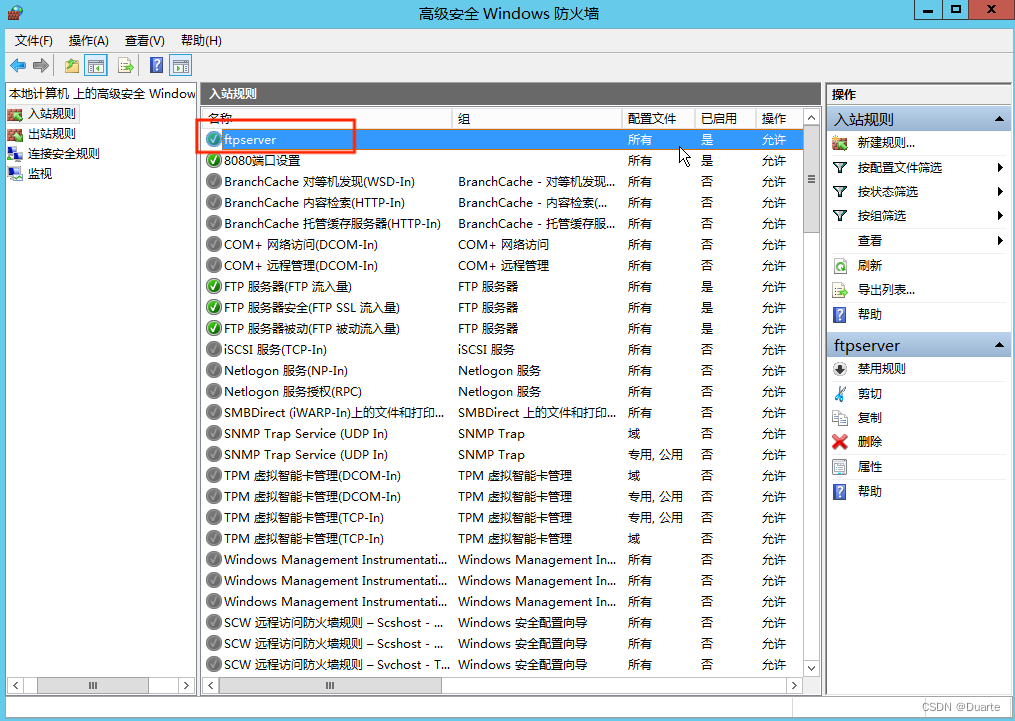The image size is (1015, 721).
Task: Toggle the action pane toolbar icon
Action: 181,65
